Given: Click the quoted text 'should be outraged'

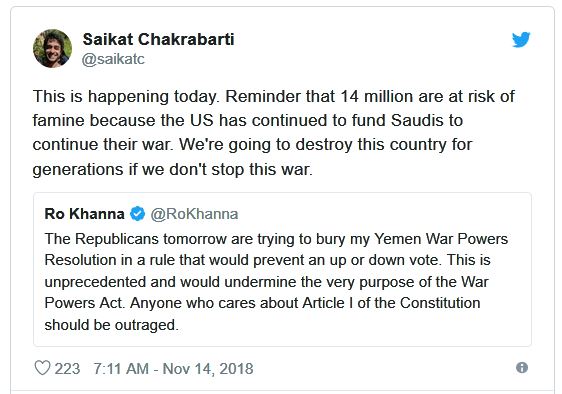Looking at the screenshot, I should [111, 325].
